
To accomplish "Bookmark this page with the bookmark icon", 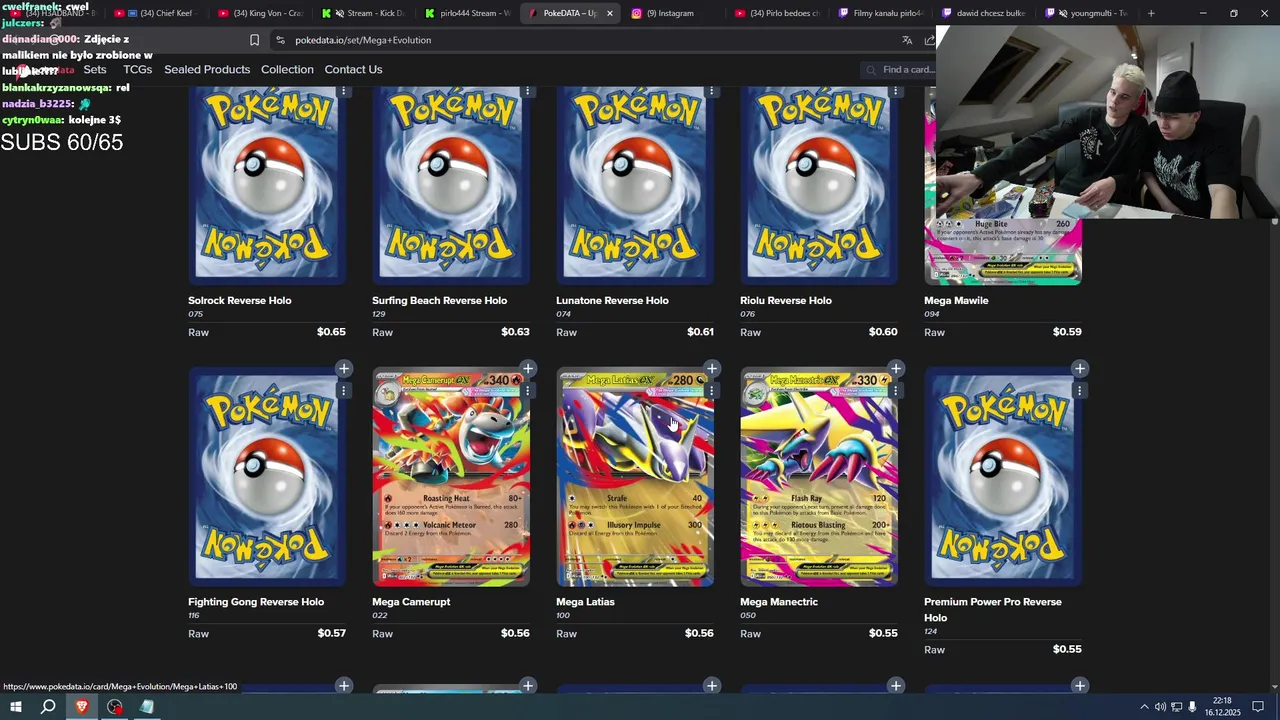I will coord(254,40).
